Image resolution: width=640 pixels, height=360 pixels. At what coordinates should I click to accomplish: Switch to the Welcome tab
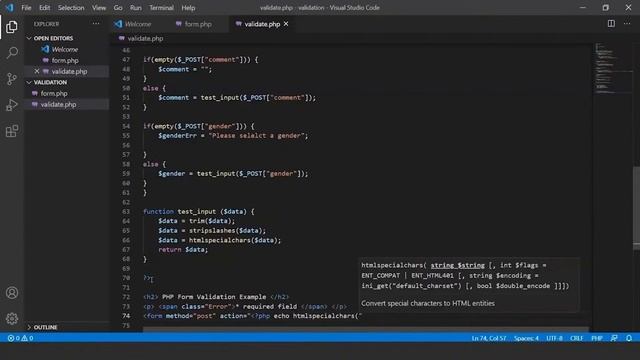pyautogui.click(x=138, y=24)
